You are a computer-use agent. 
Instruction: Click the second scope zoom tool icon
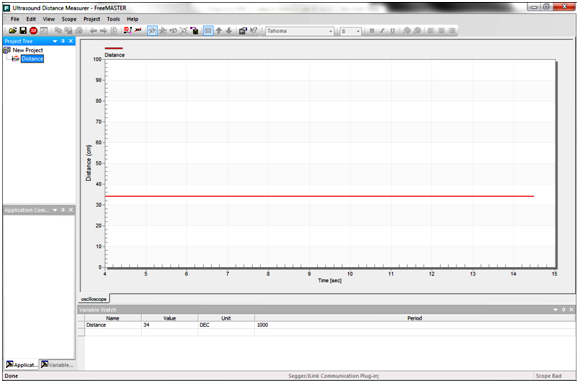(x=163, y=31)
